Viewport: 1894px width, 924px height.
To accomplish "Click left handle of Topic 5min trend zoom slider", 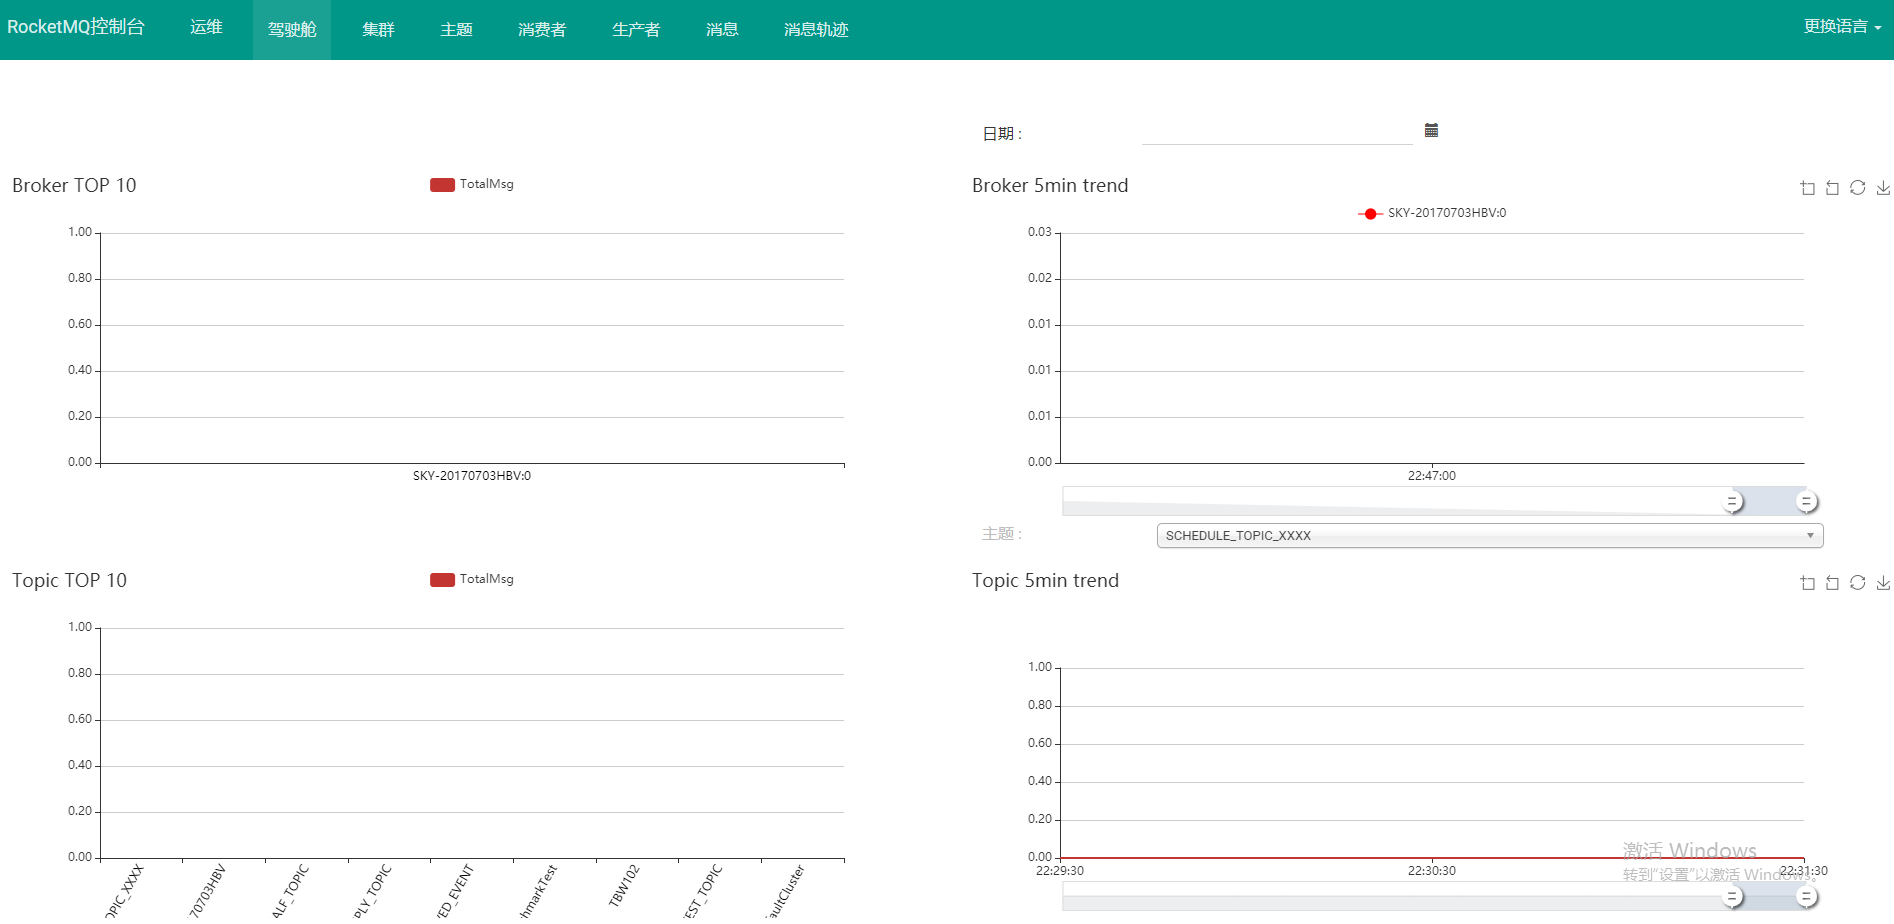I will click(1733, 896).
